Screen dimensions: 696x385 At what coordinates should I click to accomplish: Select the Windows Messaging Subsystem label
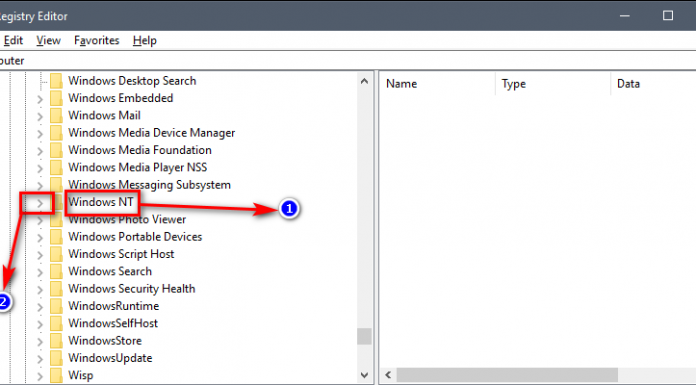click(x=150, y=185)
